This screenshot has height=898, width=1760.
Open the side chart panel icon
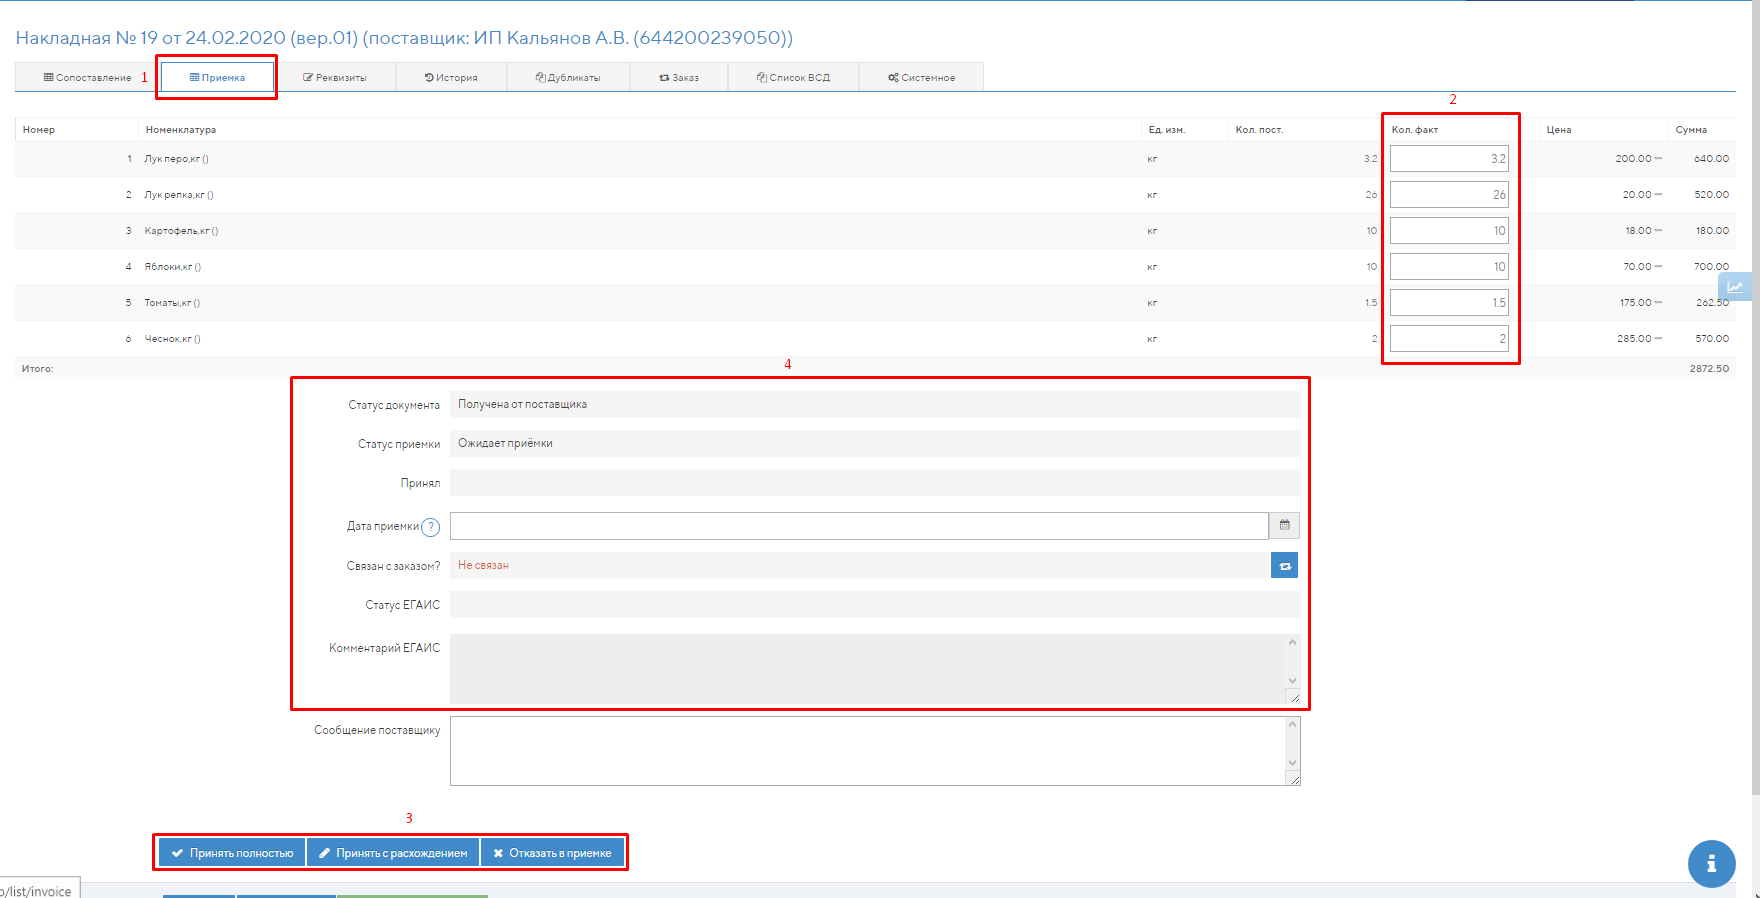[x=1735, y=287]
